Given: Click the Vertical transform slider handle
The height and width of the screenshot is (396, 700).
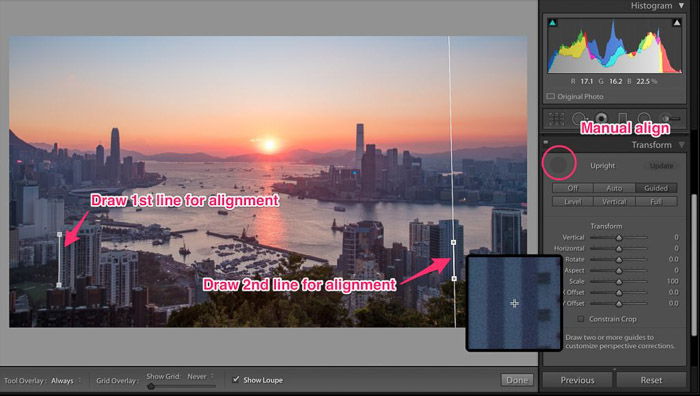Looking at the screenshot, I should [x=619, y=238].
